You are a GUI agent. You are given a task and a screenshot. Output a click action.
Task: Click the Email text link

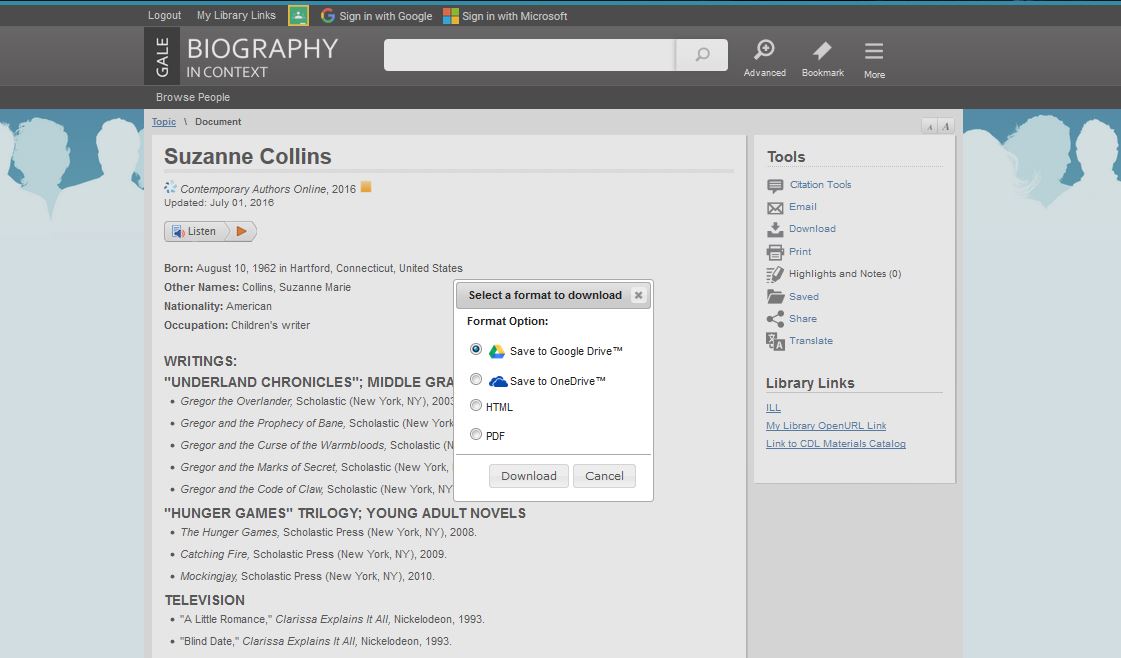tap(803, 207)
